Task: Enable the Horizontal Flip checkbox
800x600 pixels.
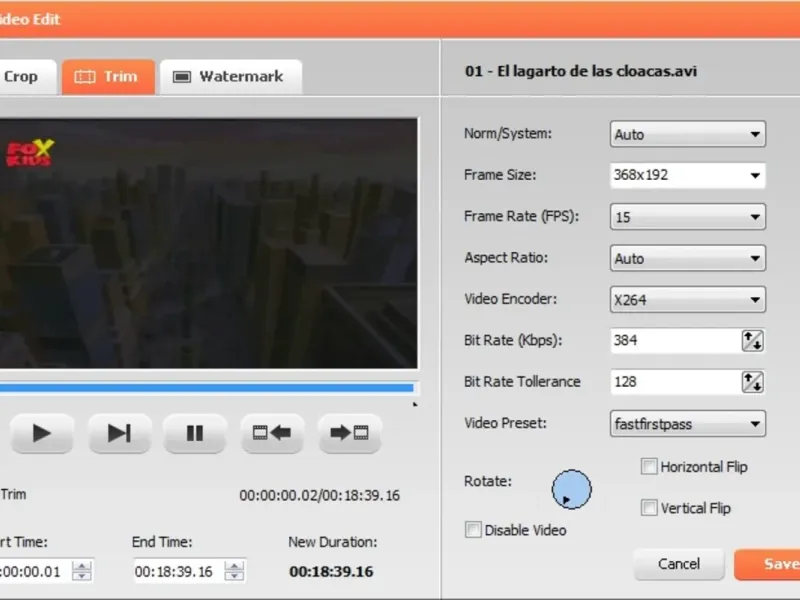Action: click(649, 466)
